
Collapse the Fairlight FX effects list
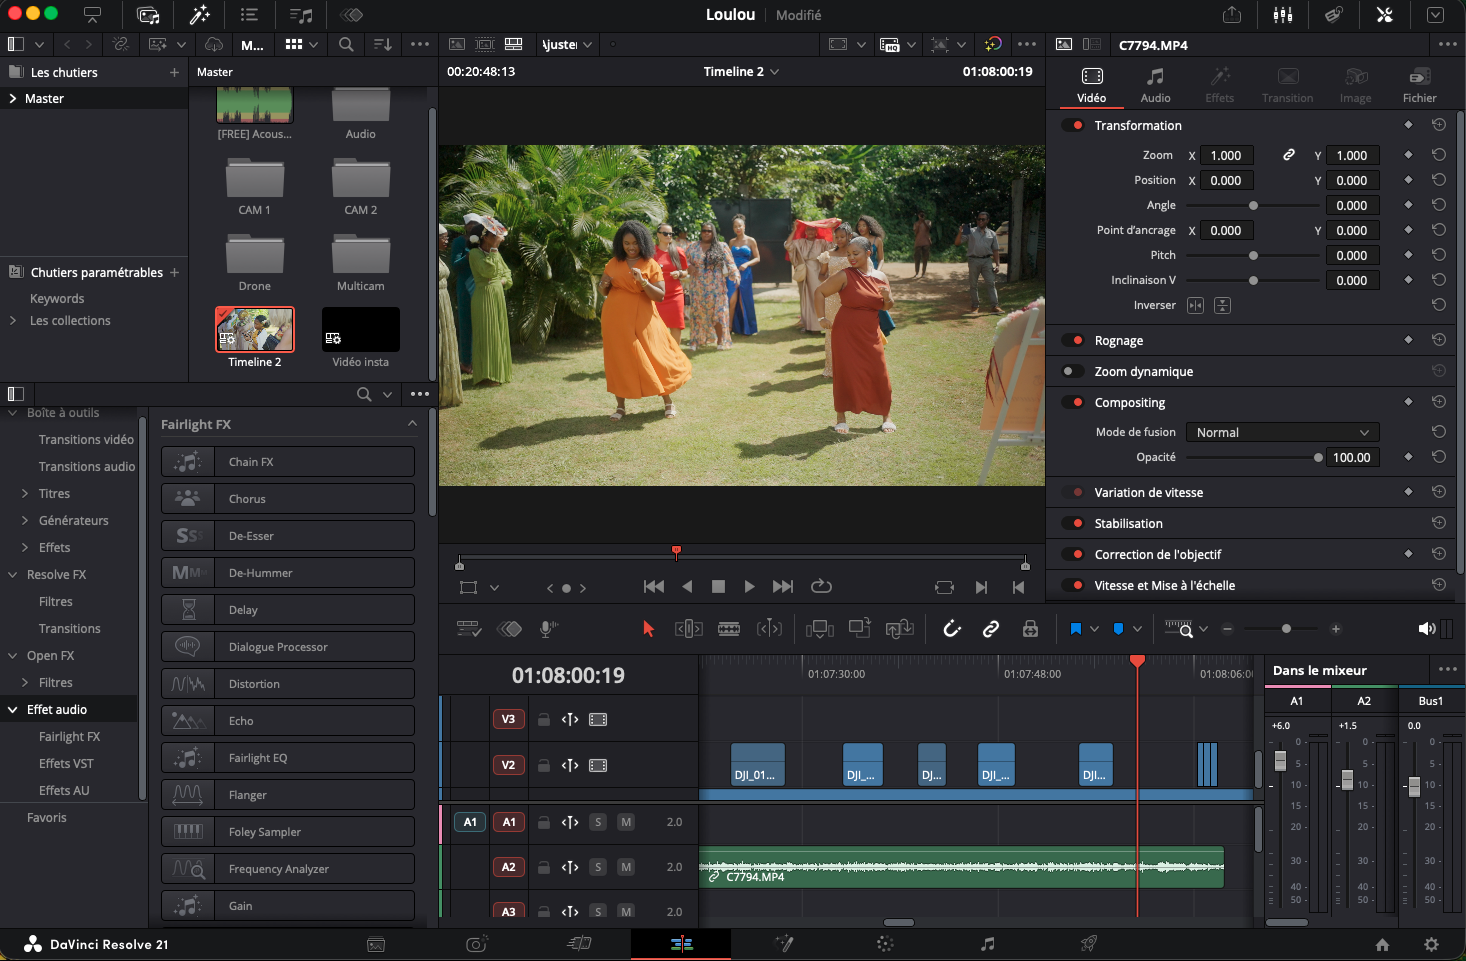point(412,424)
